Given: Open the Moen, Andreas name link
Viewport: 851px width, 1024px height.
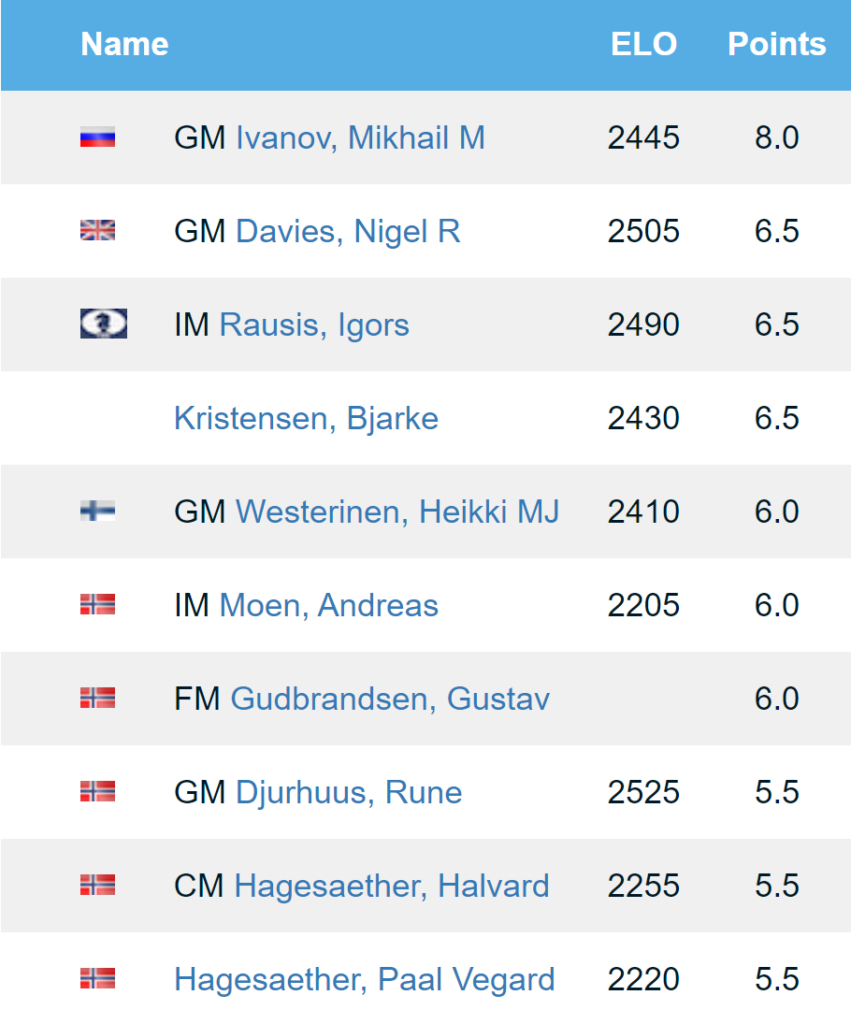Looking at the screenshot, I should [x=328, y=605].
